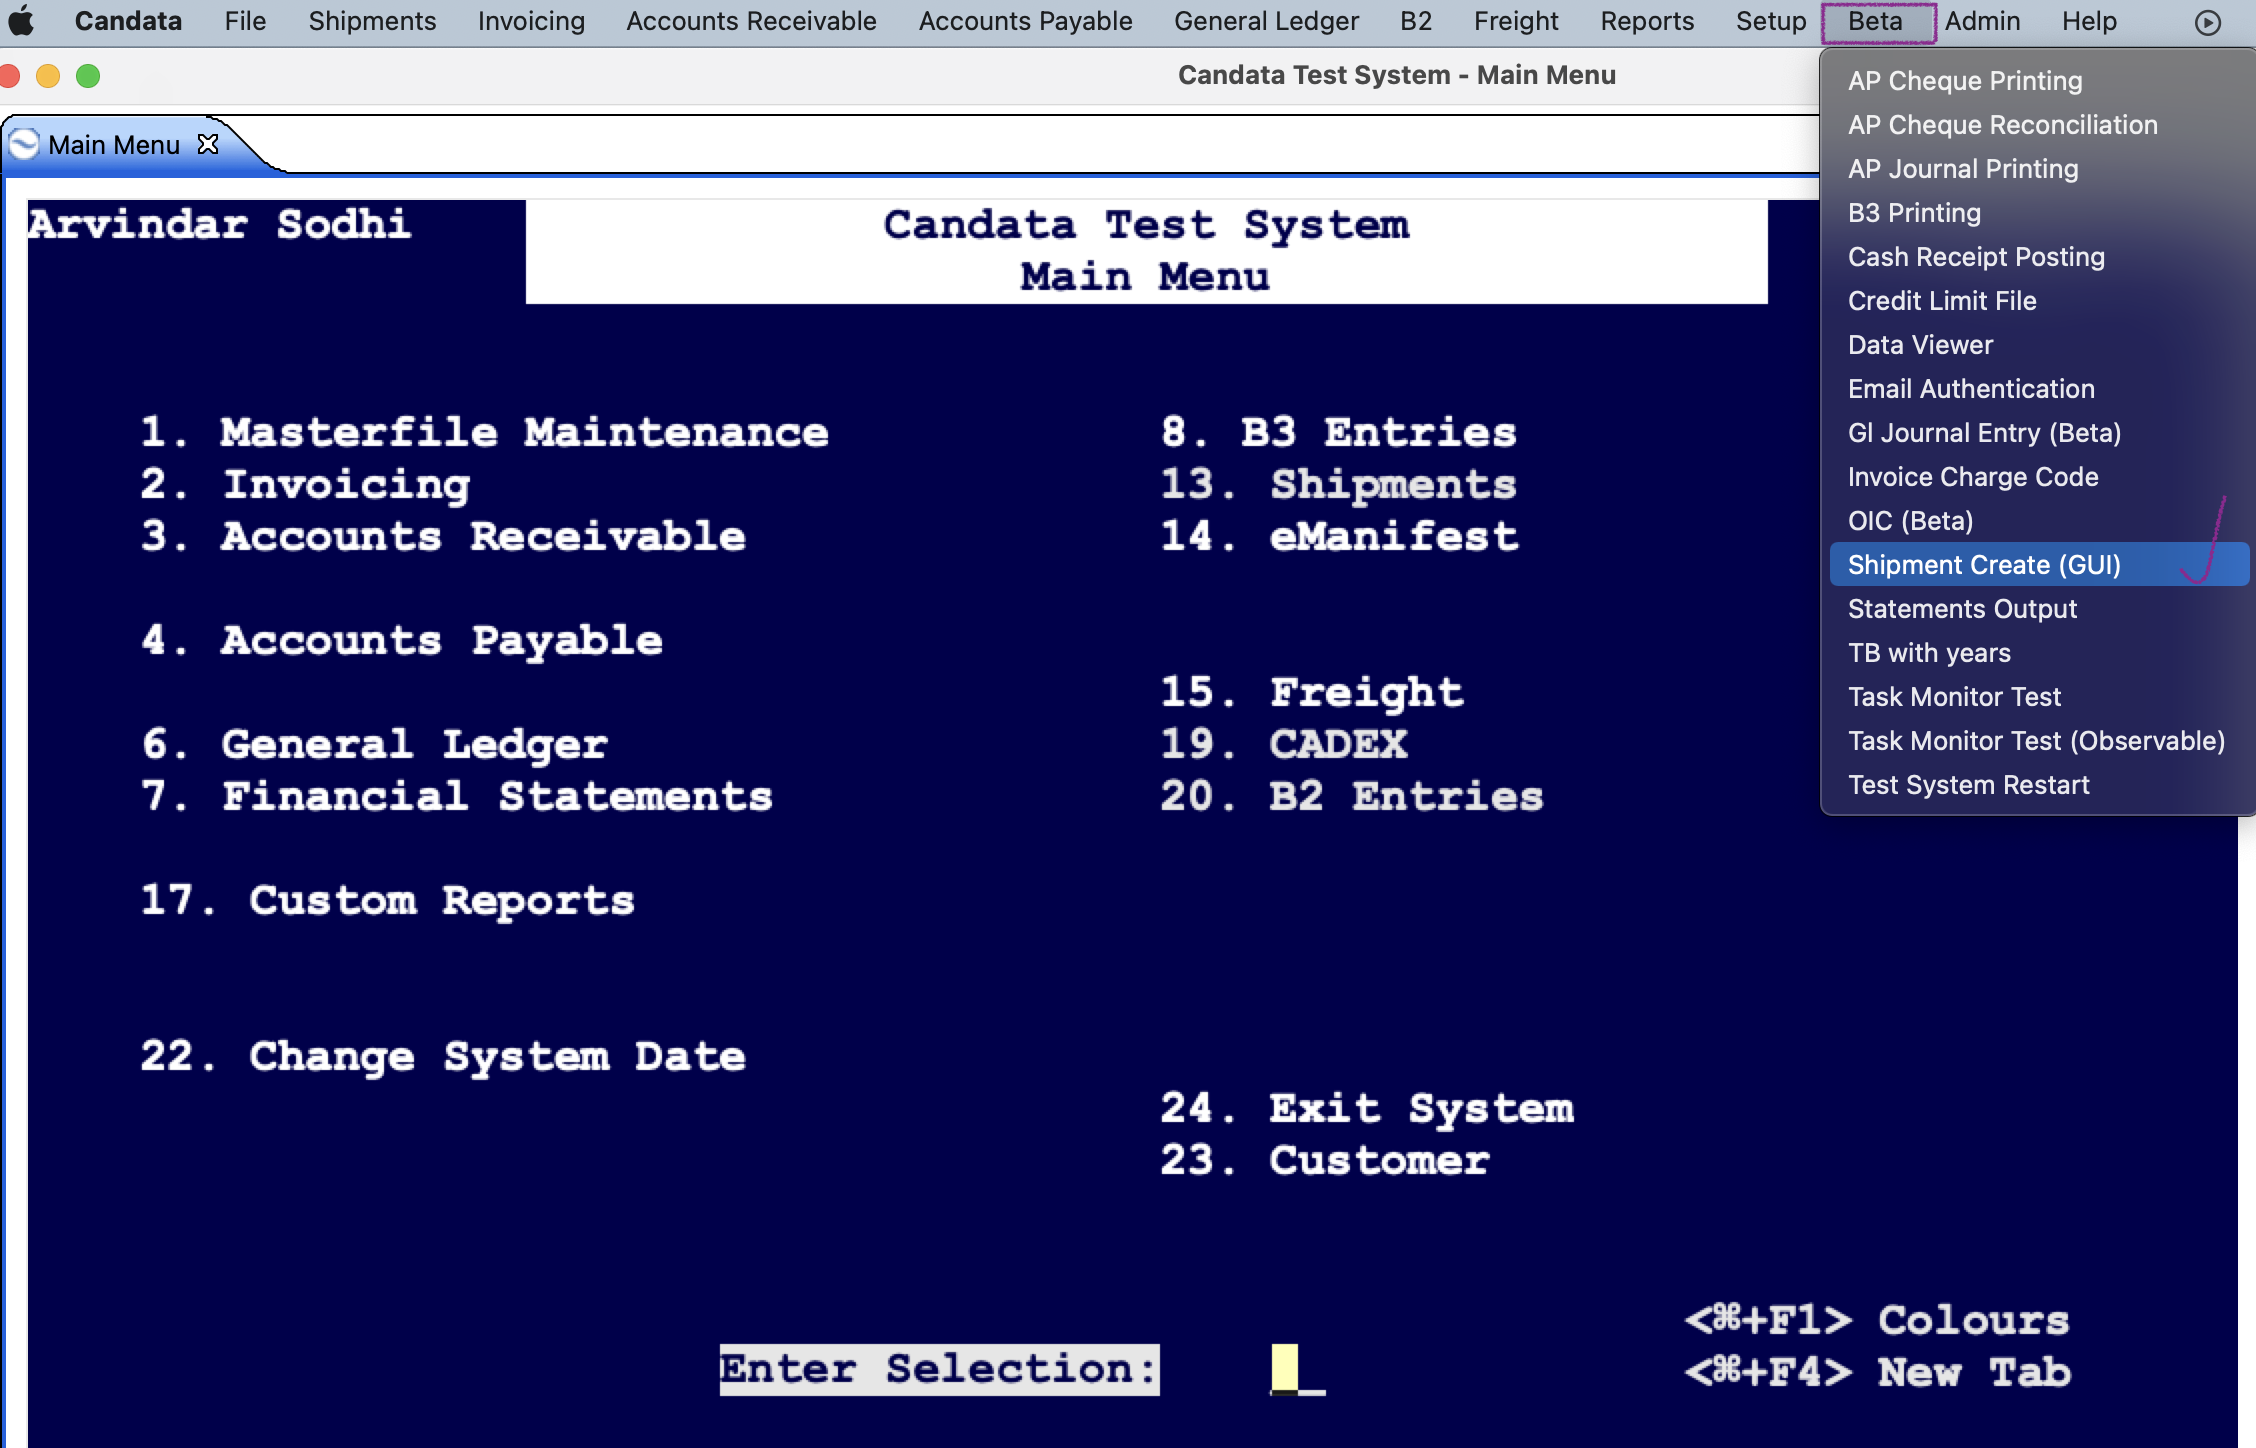
Task: Open the General Ledger menu
Action: (1266, 21)
